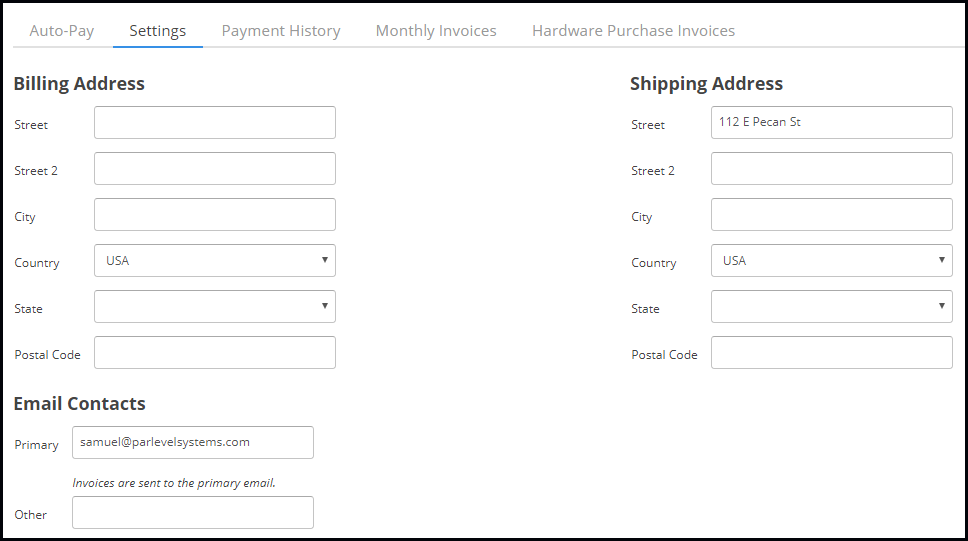Screen dimensions: 968x541
Task: Focus the Billing Address Street 2 field
Action: [x=214, y=169]
